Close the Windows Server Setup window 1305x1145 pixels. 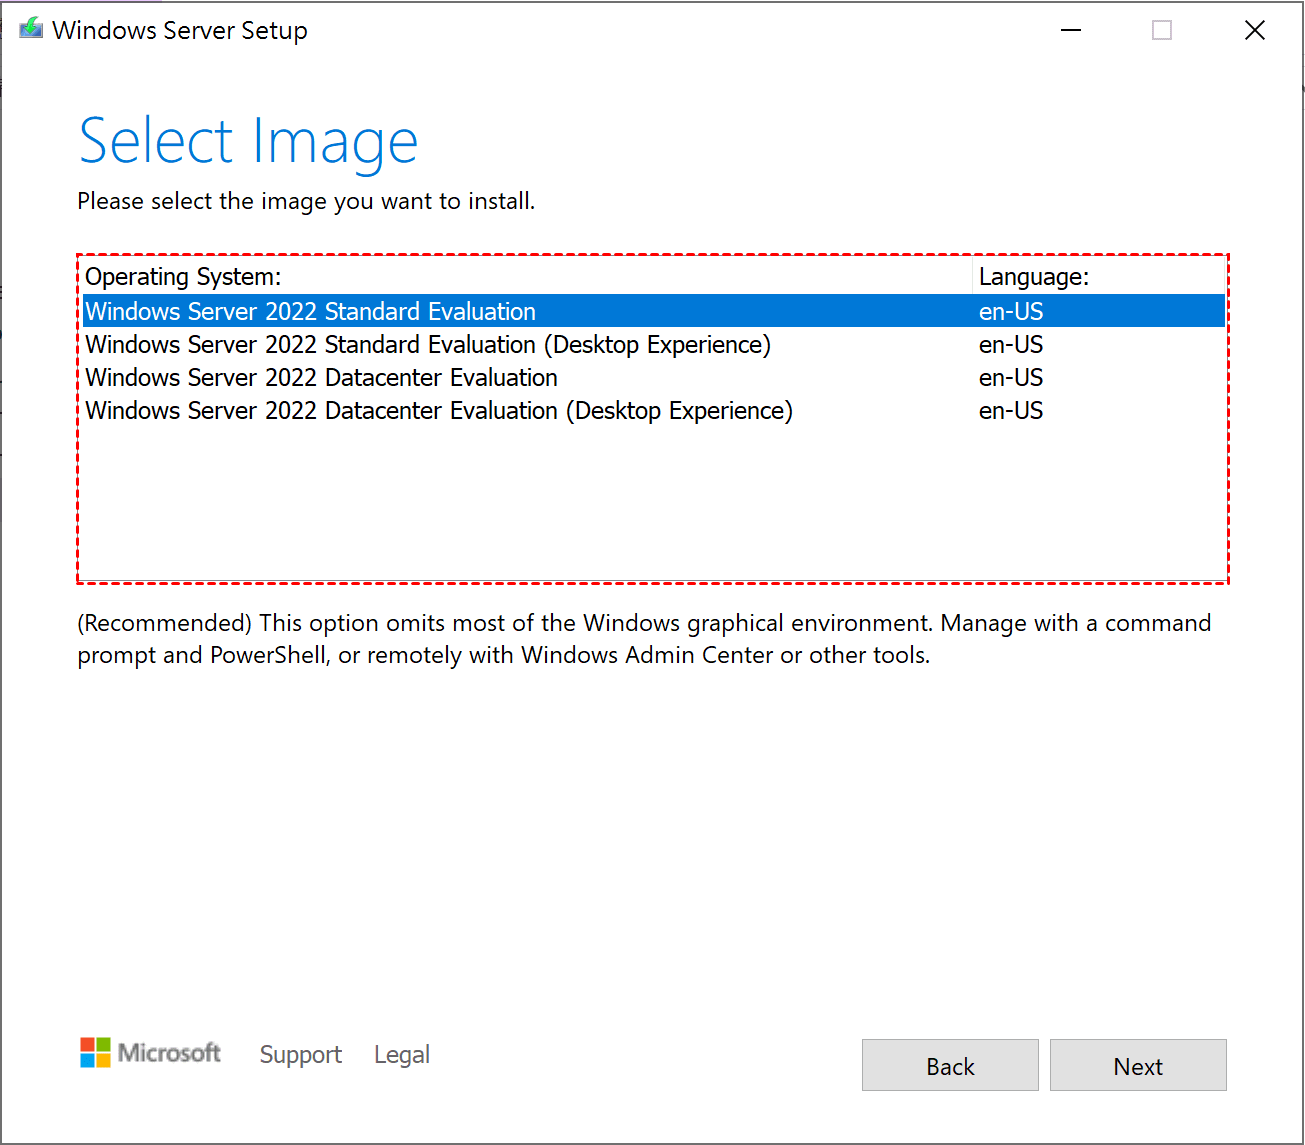(x=1254, y=30)
